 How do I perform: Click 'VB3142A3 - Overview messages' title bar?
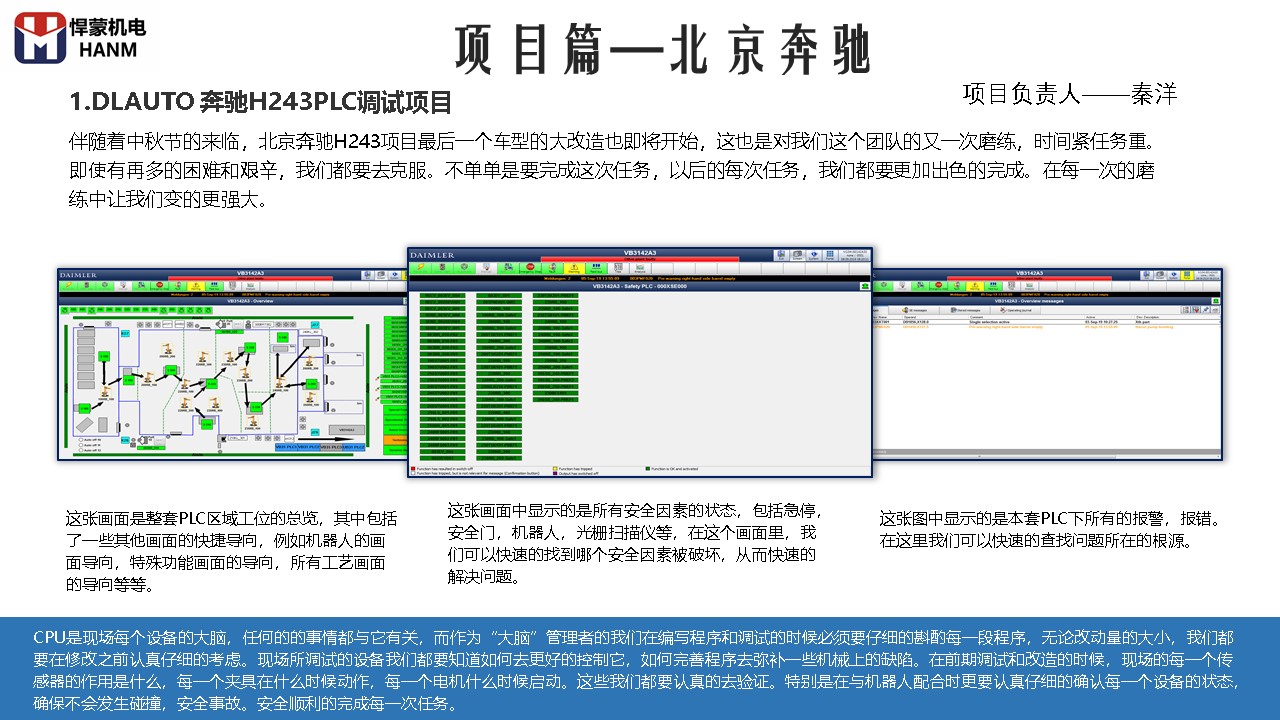[1029, 301]
